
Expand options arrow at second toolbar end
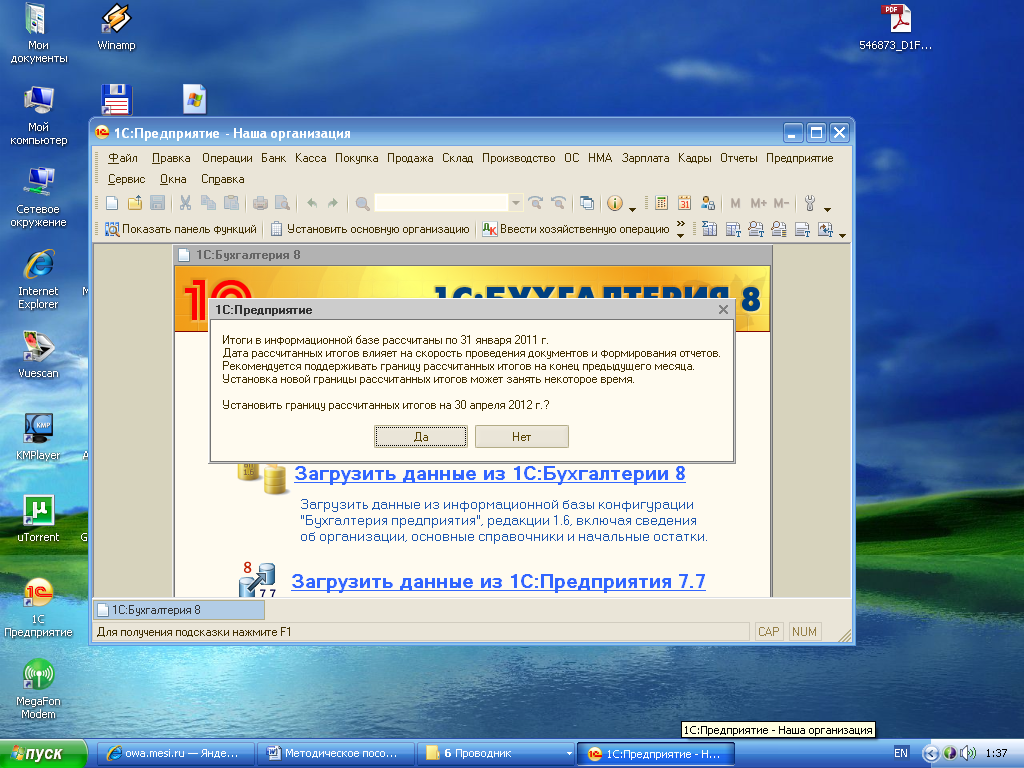(842, 235)
